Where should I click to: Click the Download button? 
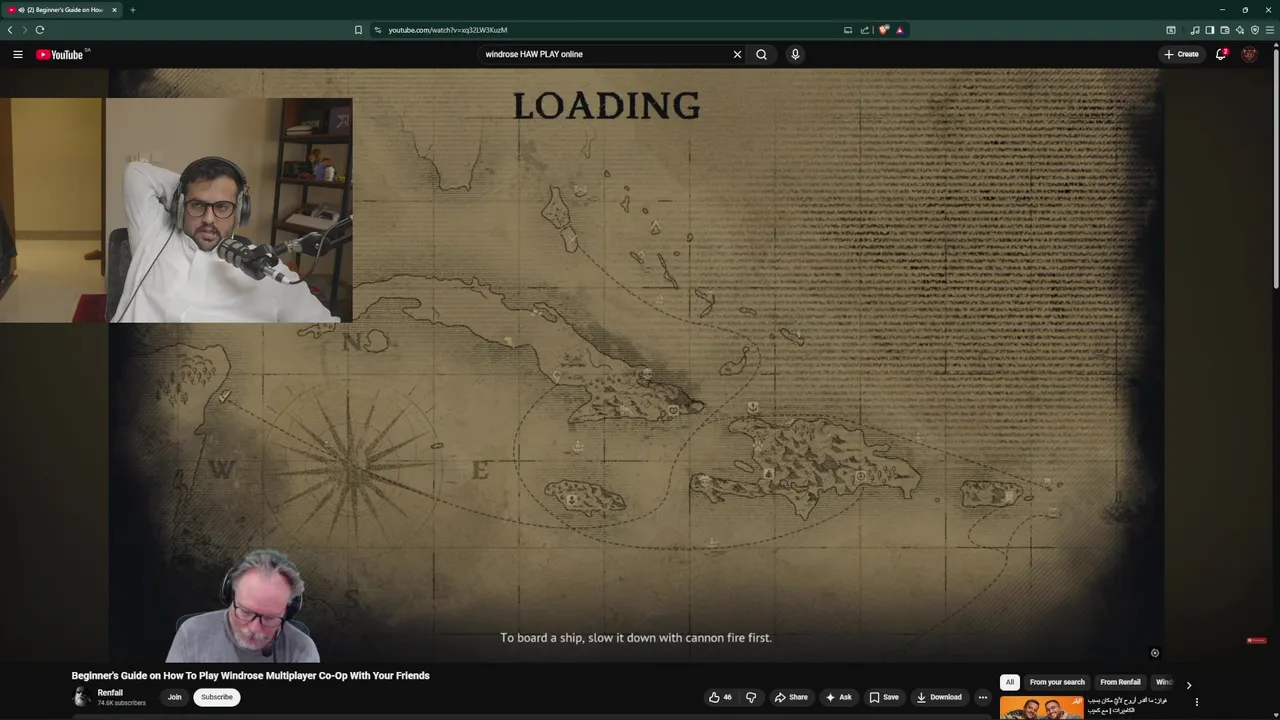tap(939, 697)
